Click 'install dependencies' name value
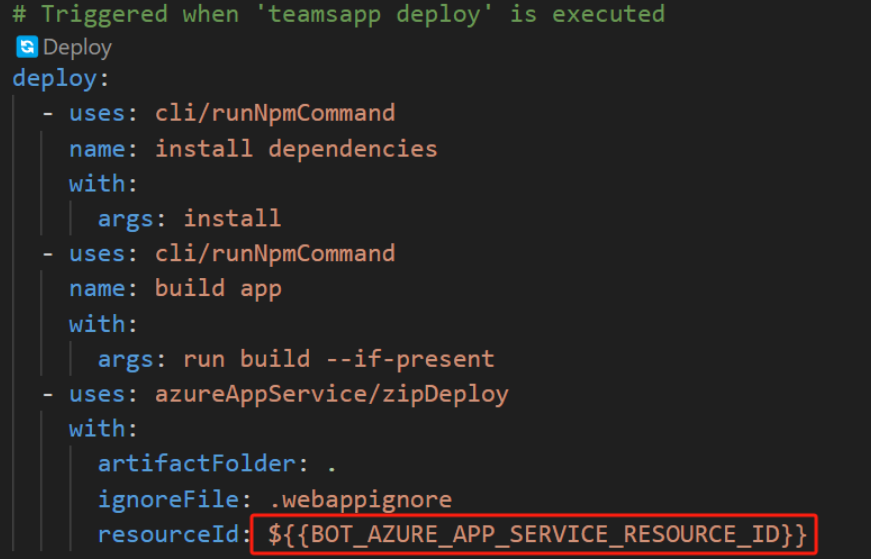The height and width of the screenshot is (559, 871). coord(296,148)
